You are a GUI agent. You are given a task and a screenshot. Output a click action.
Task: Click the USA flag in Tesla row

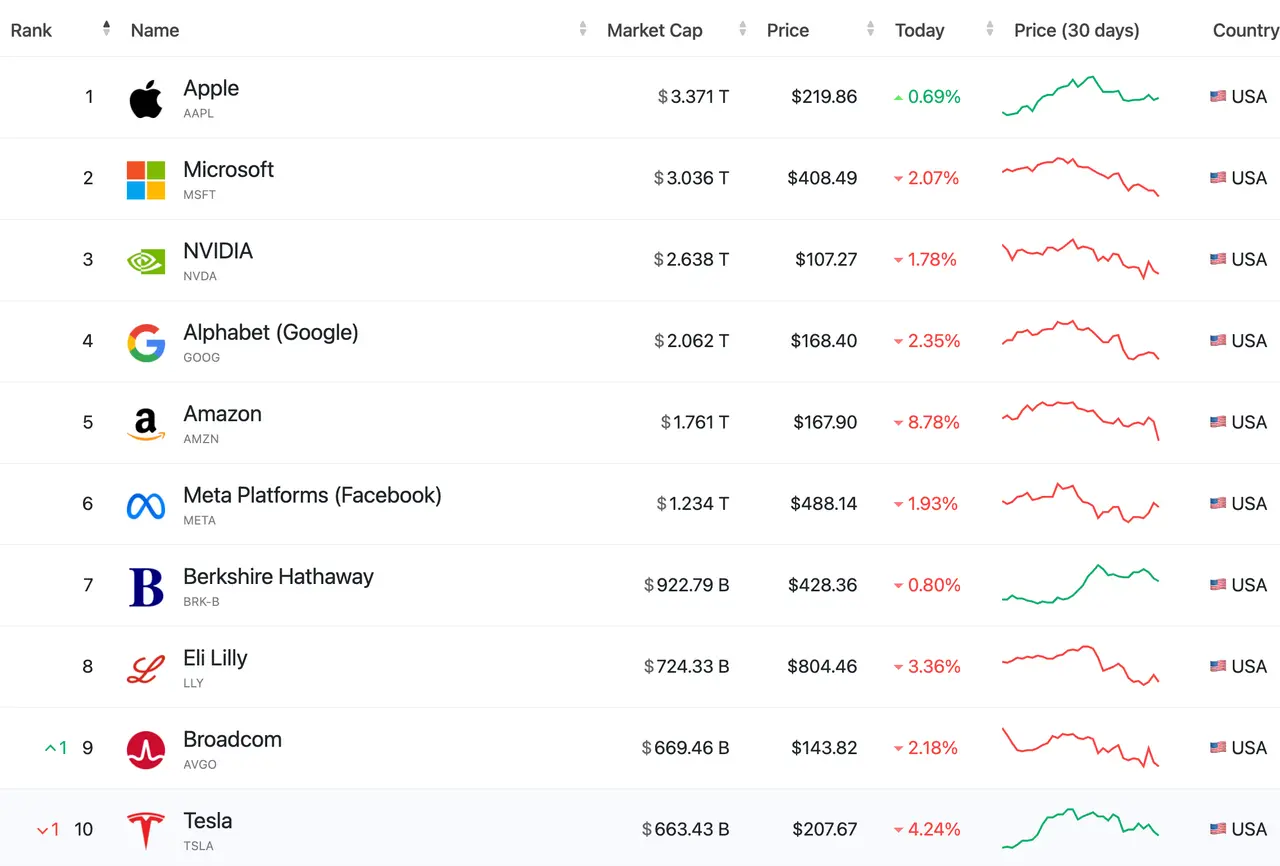point(1218,829)
